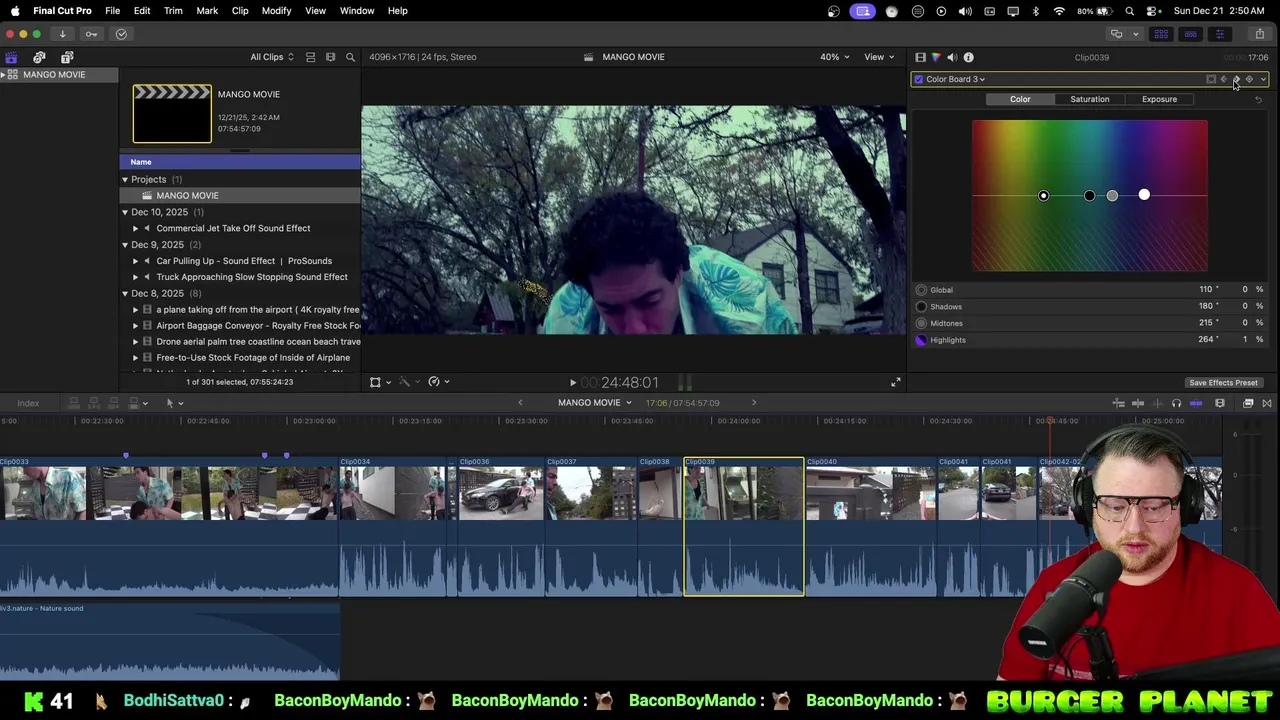Go to previous keyframe in Color Board
This screenshot has width=1280, height=720.
tap(1224, 79)
